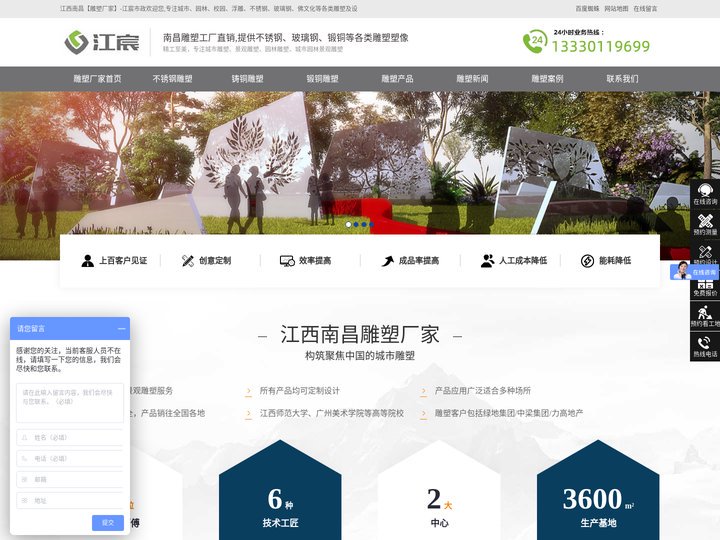Open the 不锈钢雕塑 navigation item

pyautogui.click(x=172, y=79)
